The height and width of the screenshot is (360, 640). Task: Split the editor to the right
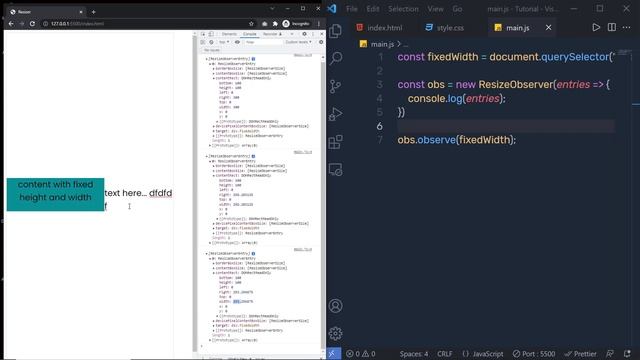[x=611, y=27]
